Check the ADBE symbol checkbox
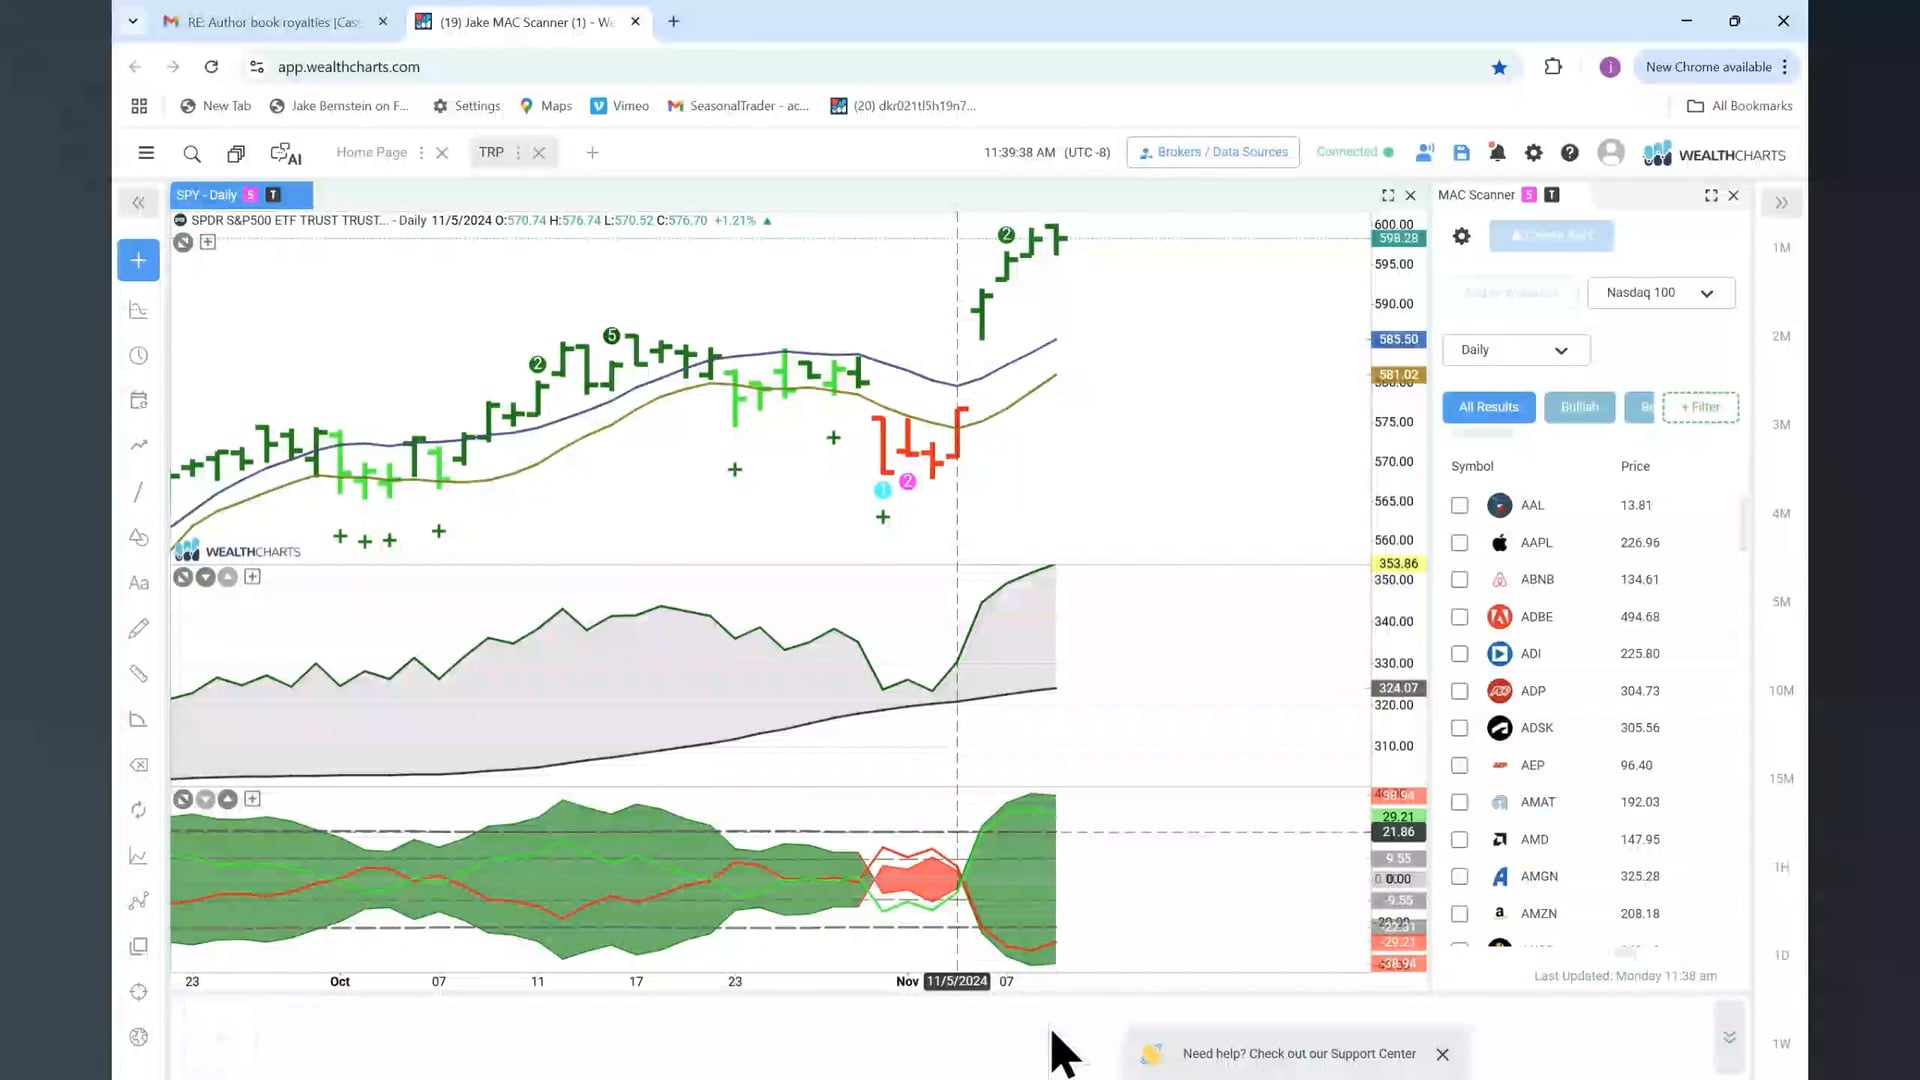The width and height of the screenshot is (1920, 1080). tap(1459, 617)
